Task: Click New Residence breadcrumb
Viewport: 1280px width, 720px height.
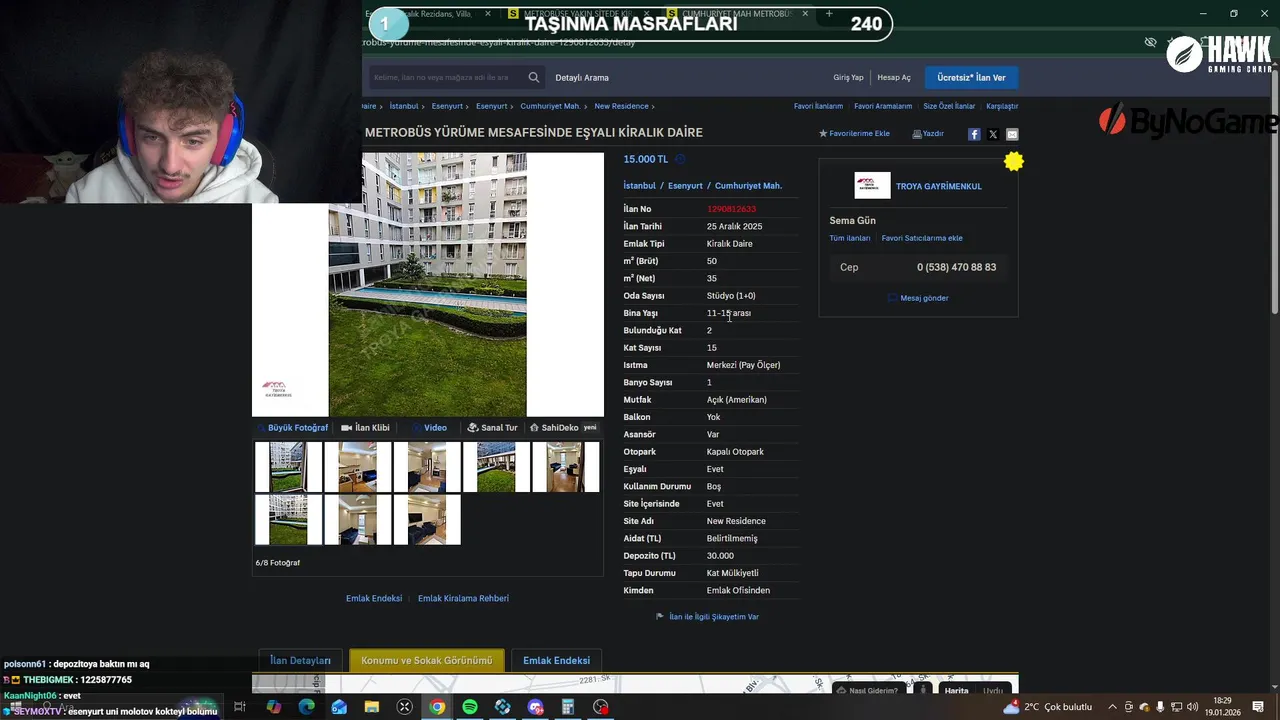Action: tap(621, 106)
